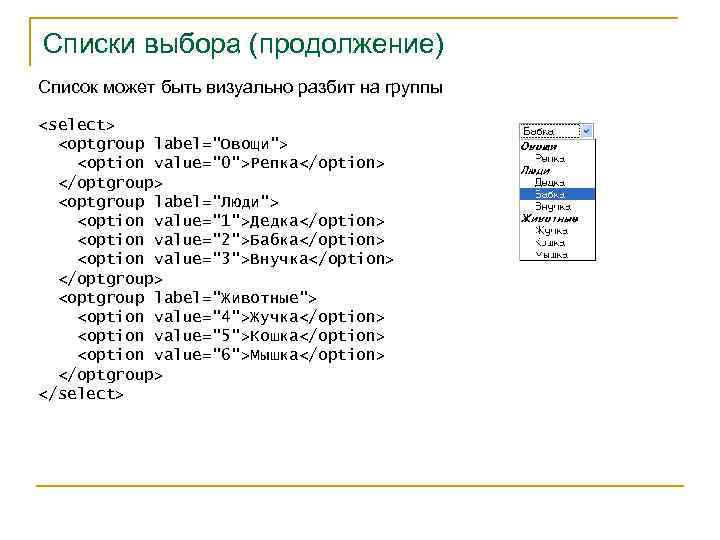Click the option value="6" Мышка code line
720x540 pixels.
(231, 355)
